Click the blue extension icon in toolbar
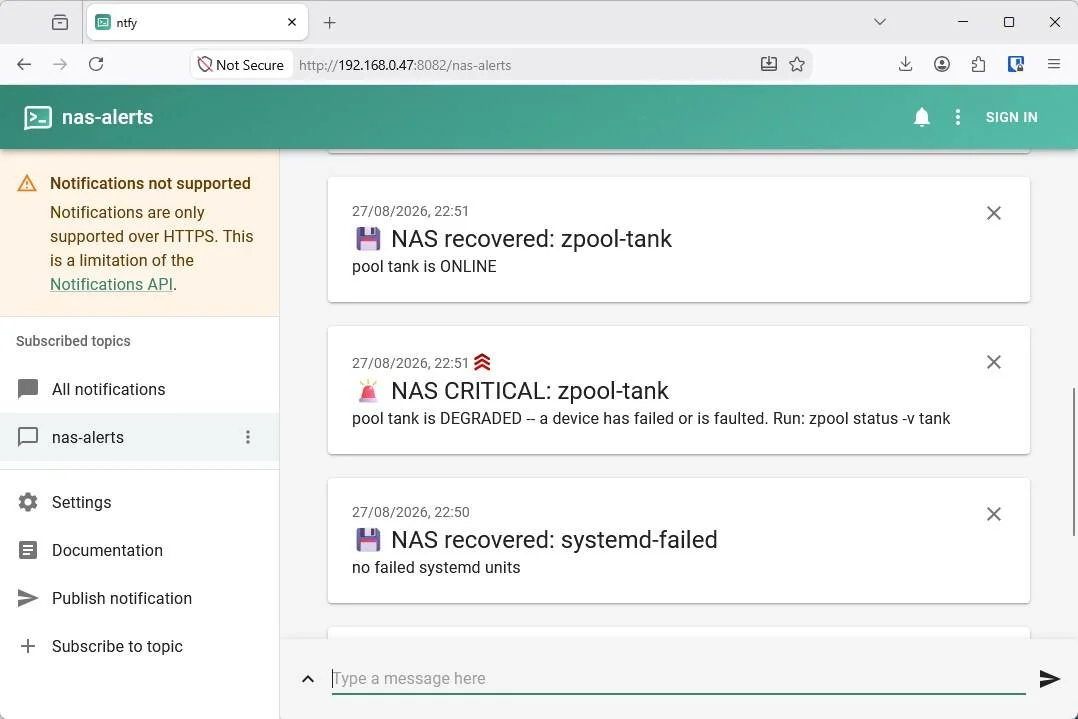The width and height of the screenshot is (1078, 719). (x=1015, y=65)
